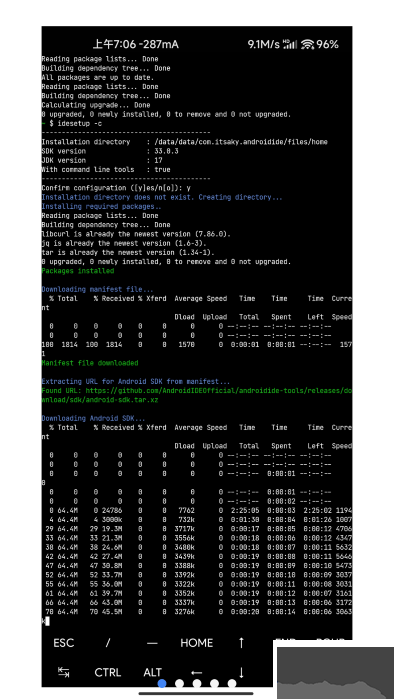
Task: Tap the terminal cursor at the prompt
Action: tap(47, 621)
